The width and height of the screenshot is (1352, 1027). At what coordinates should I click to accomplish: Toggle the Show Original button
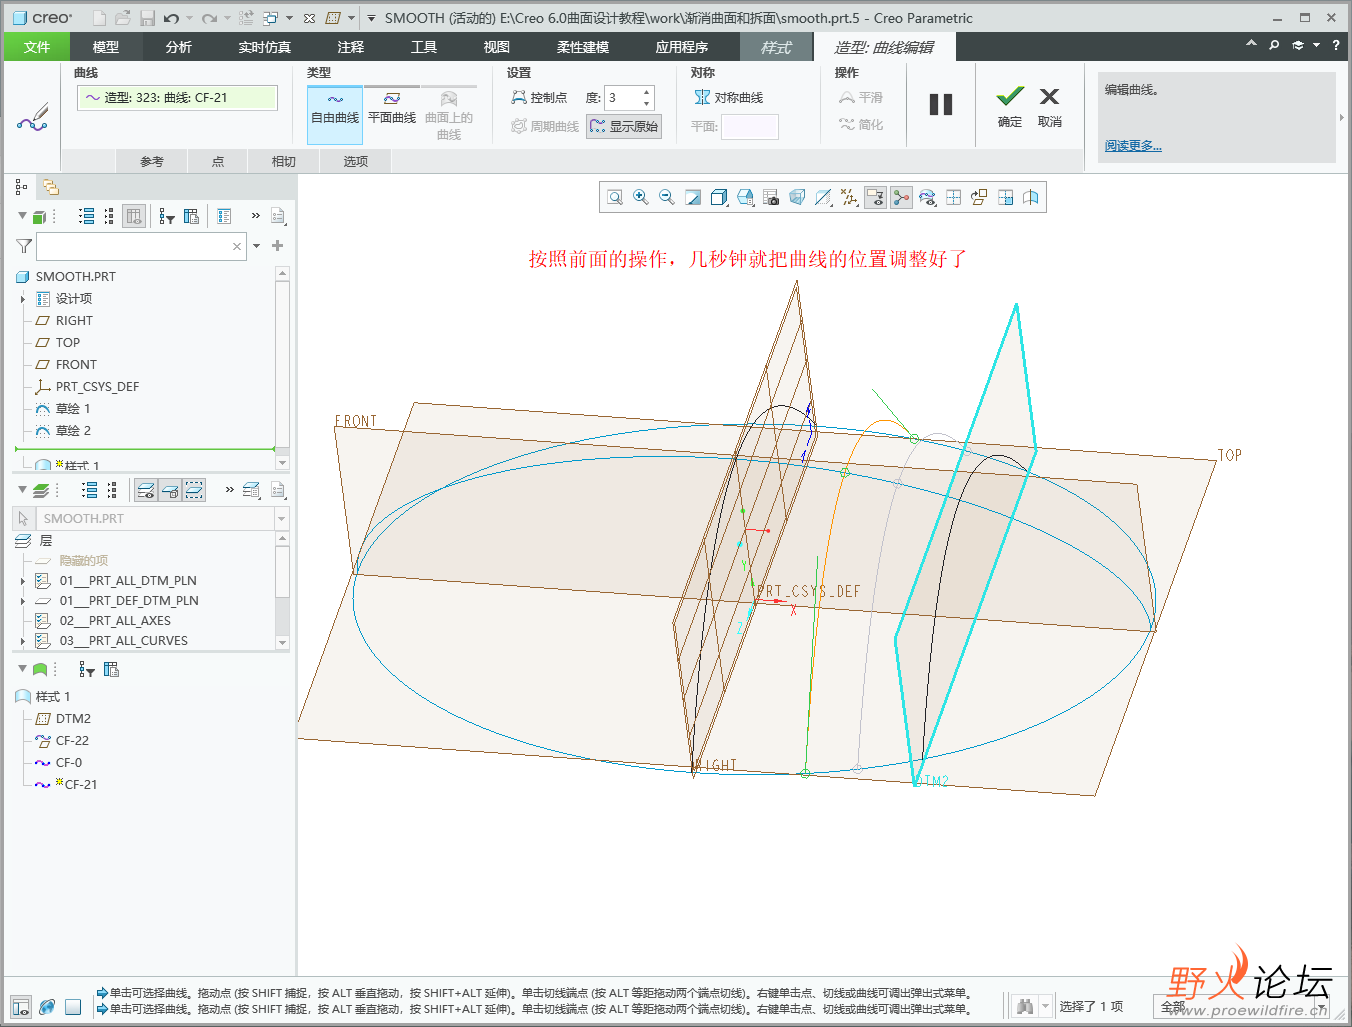tap(624, 126)
